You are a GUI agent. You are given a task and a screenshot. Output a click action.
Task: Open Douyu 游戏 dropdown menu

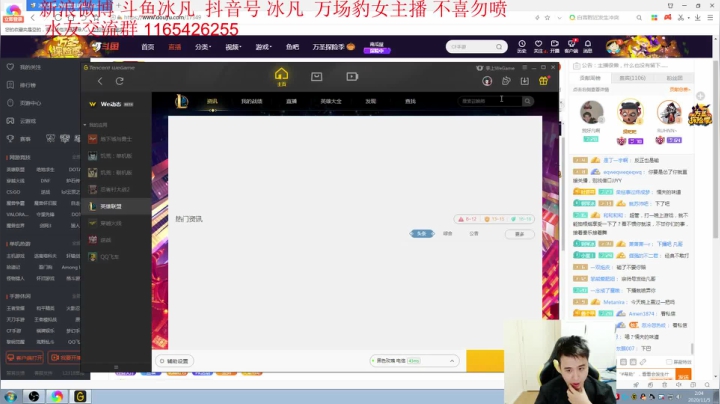click(x=264, y=47)
